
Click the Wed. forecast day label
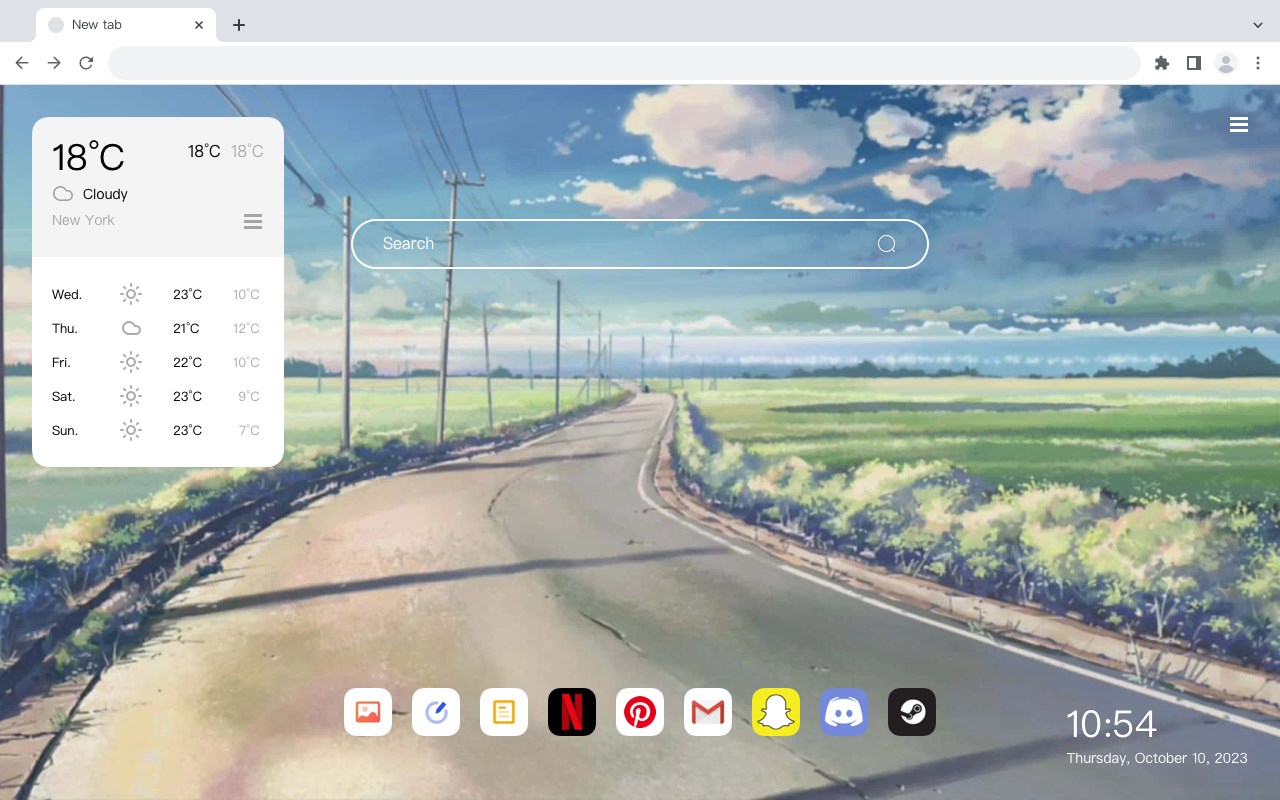[x=67, y=294]
